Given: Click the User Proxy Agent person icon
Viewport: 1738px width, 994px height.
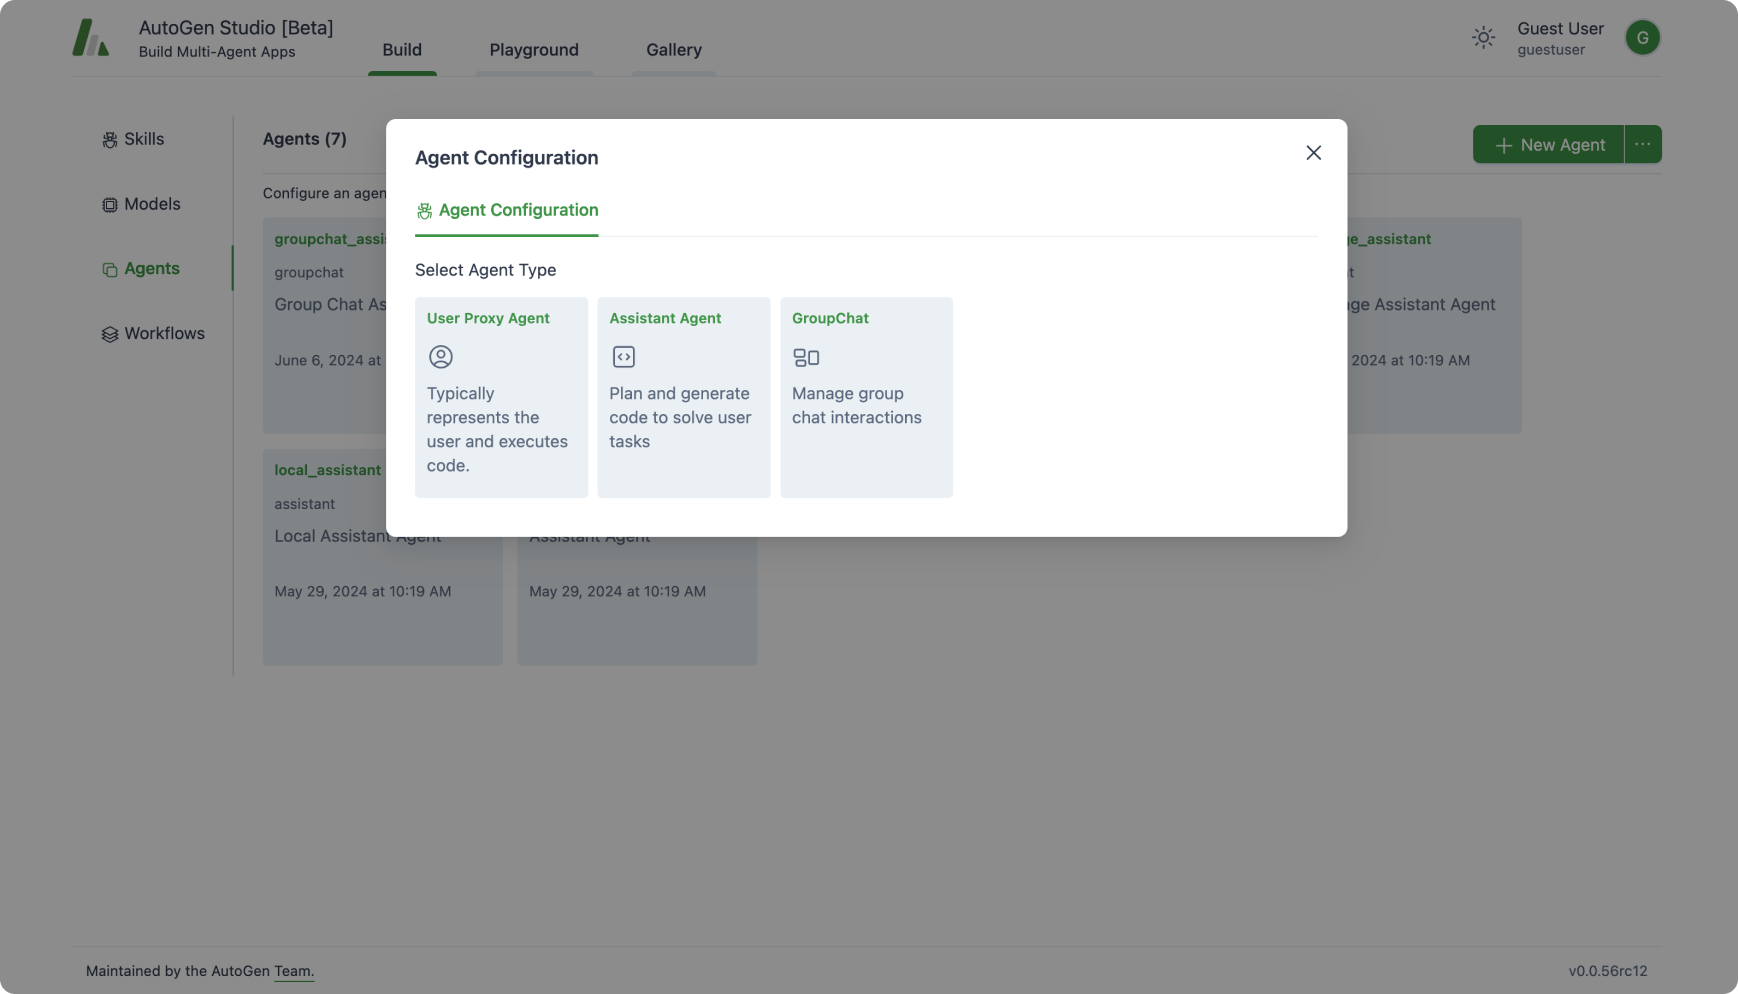Looking at the screenshot, I should click(441, 356).
